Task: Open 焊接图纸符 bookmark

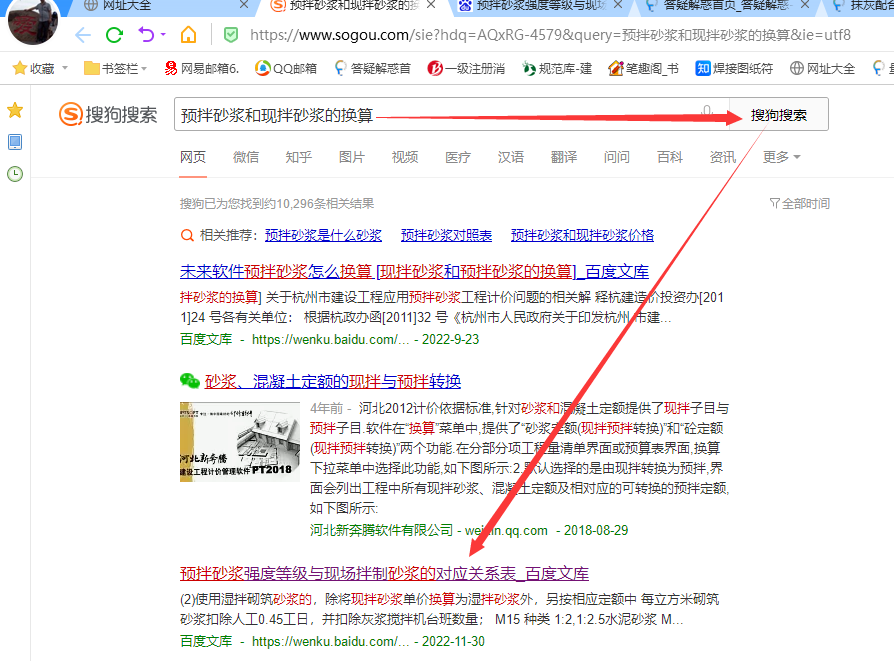Action: pos(734,69)
